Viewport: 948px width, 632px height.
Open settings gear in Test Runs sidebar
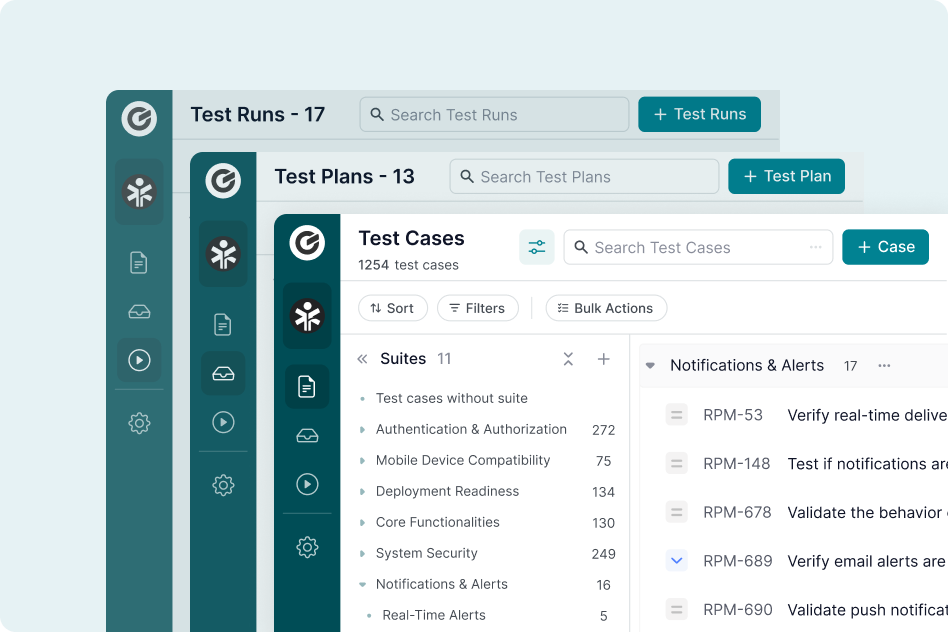coord(139,423)
